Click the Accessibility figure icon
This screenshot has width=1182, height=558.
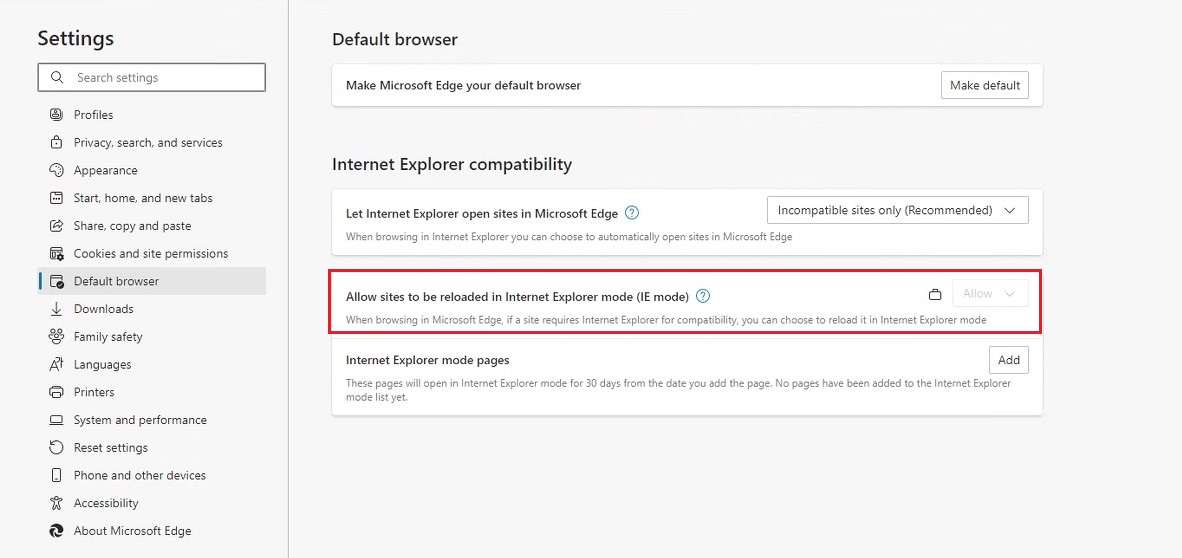(x=57, y=503)
